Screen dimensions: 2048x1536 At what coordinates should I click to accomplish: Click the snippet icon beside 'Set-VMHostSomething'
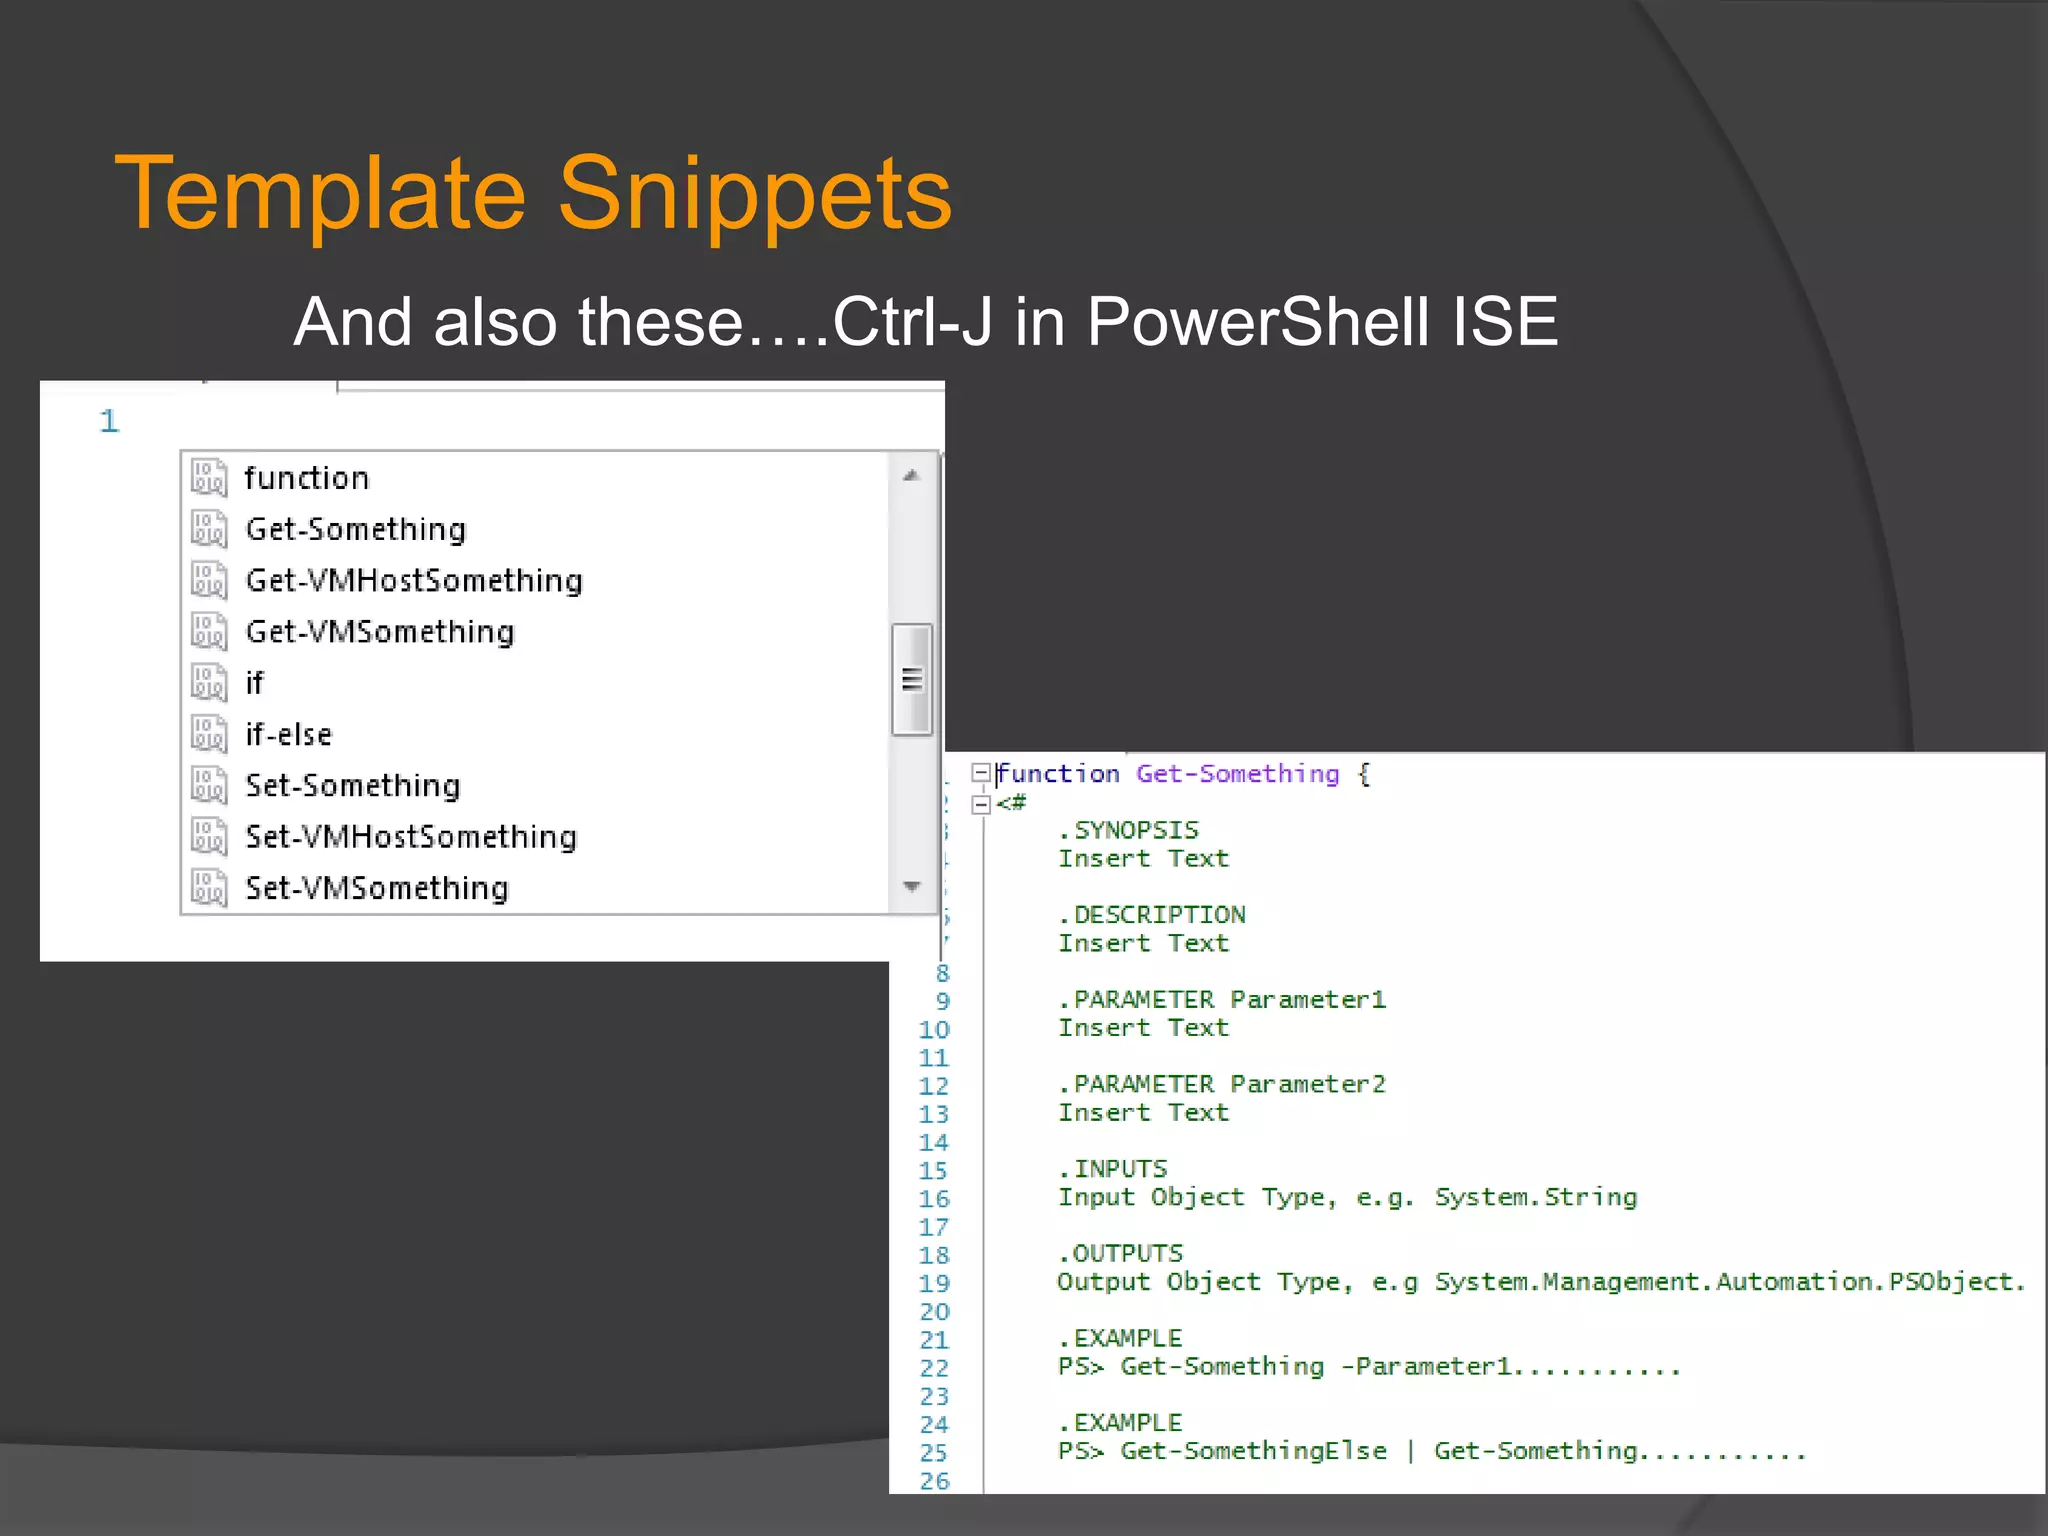[x=208, y=836]
